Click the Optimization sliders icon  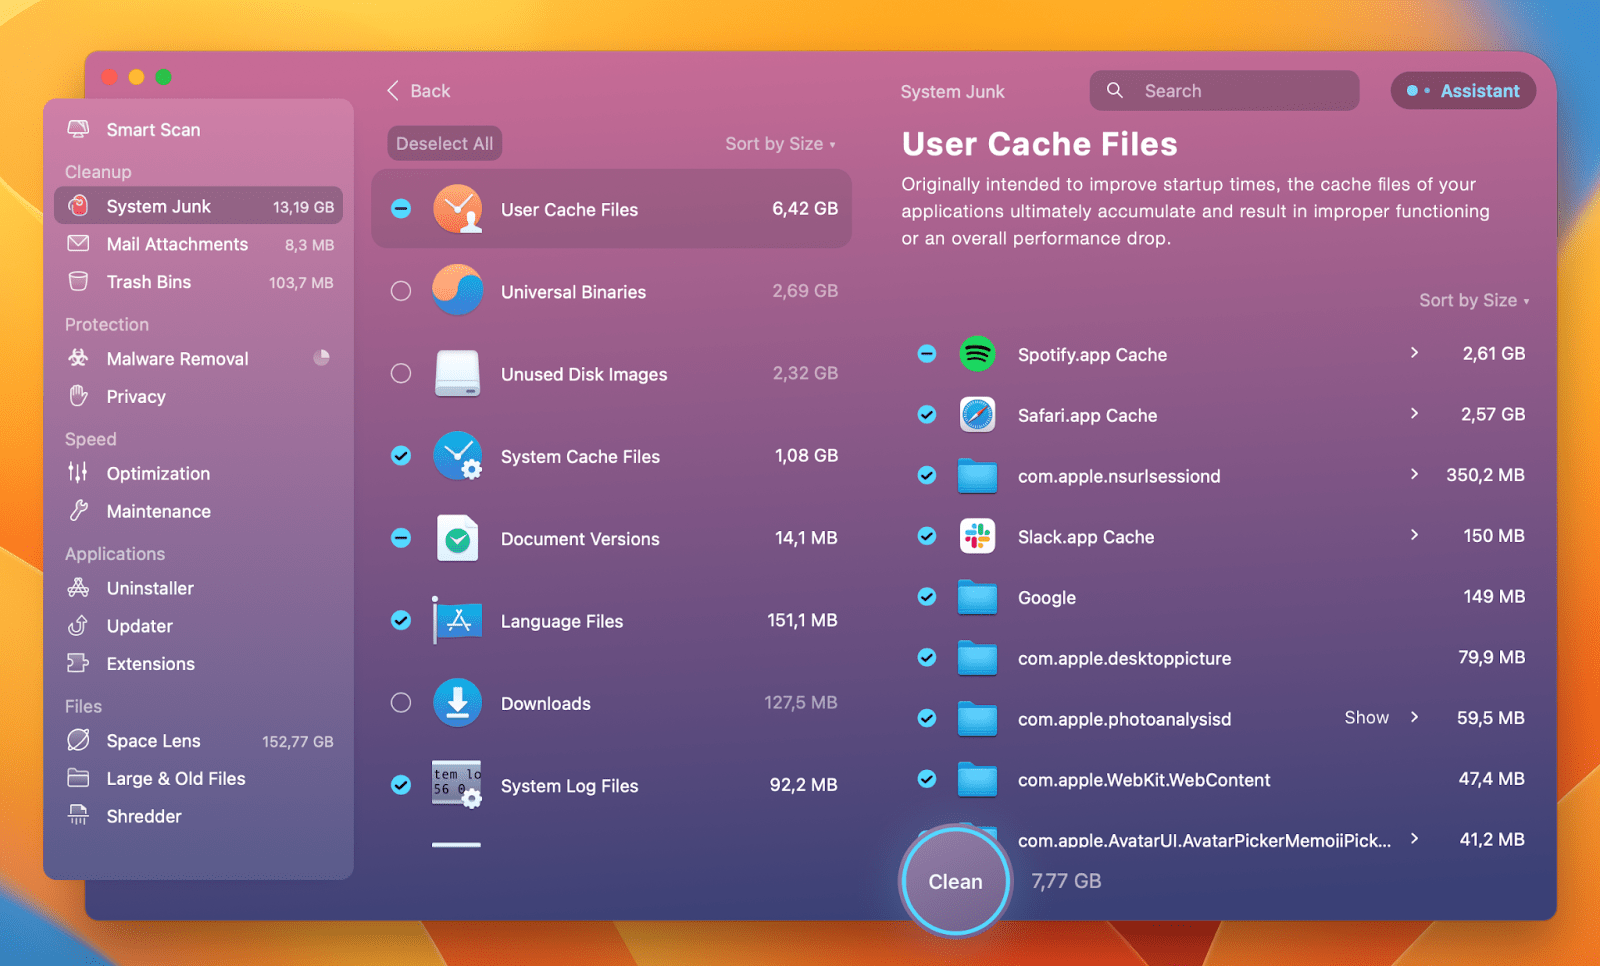click(x=78, y=473)
